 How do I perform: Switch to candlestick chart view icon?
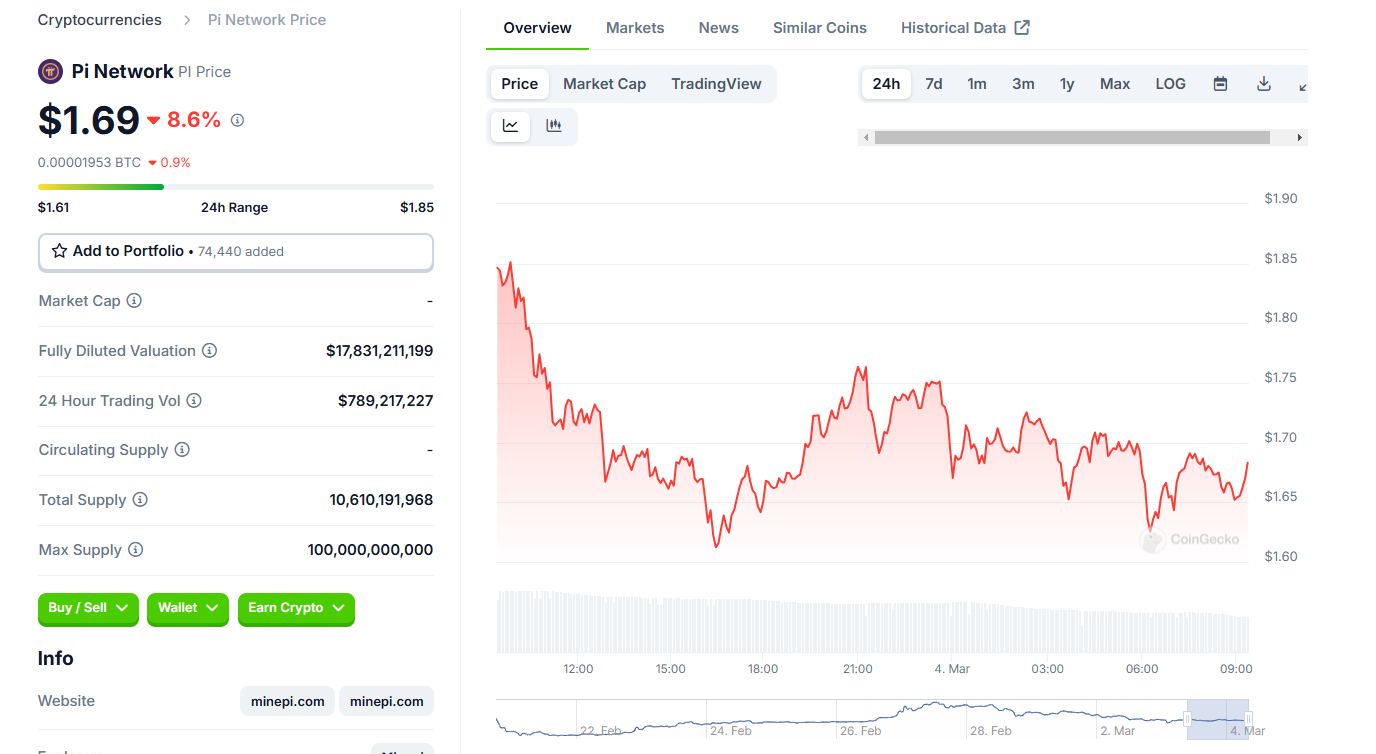tap(553, 126)
